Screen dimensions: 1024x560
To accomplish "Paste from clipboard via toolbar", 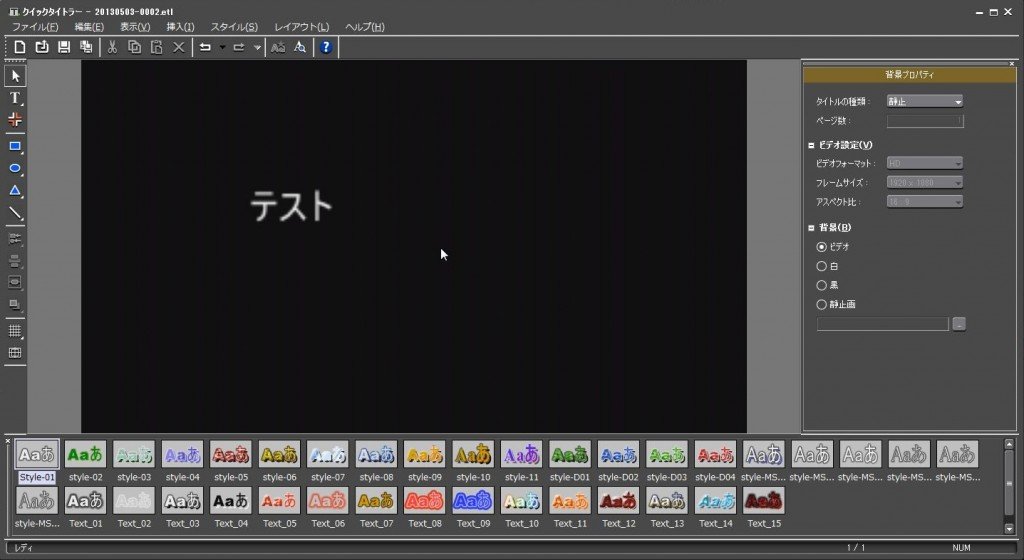I will point(157,47).
